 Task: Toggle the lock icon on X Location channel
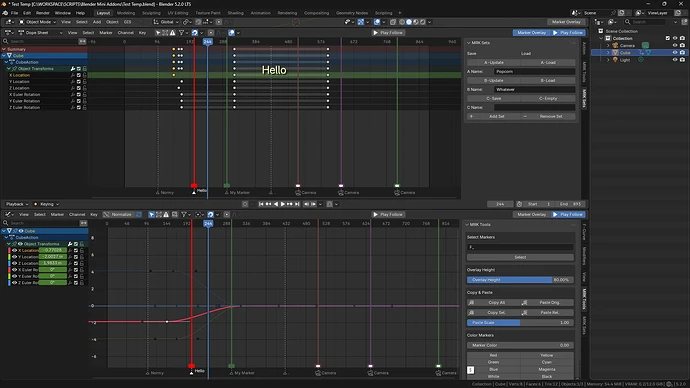click(x=84, y=75)
